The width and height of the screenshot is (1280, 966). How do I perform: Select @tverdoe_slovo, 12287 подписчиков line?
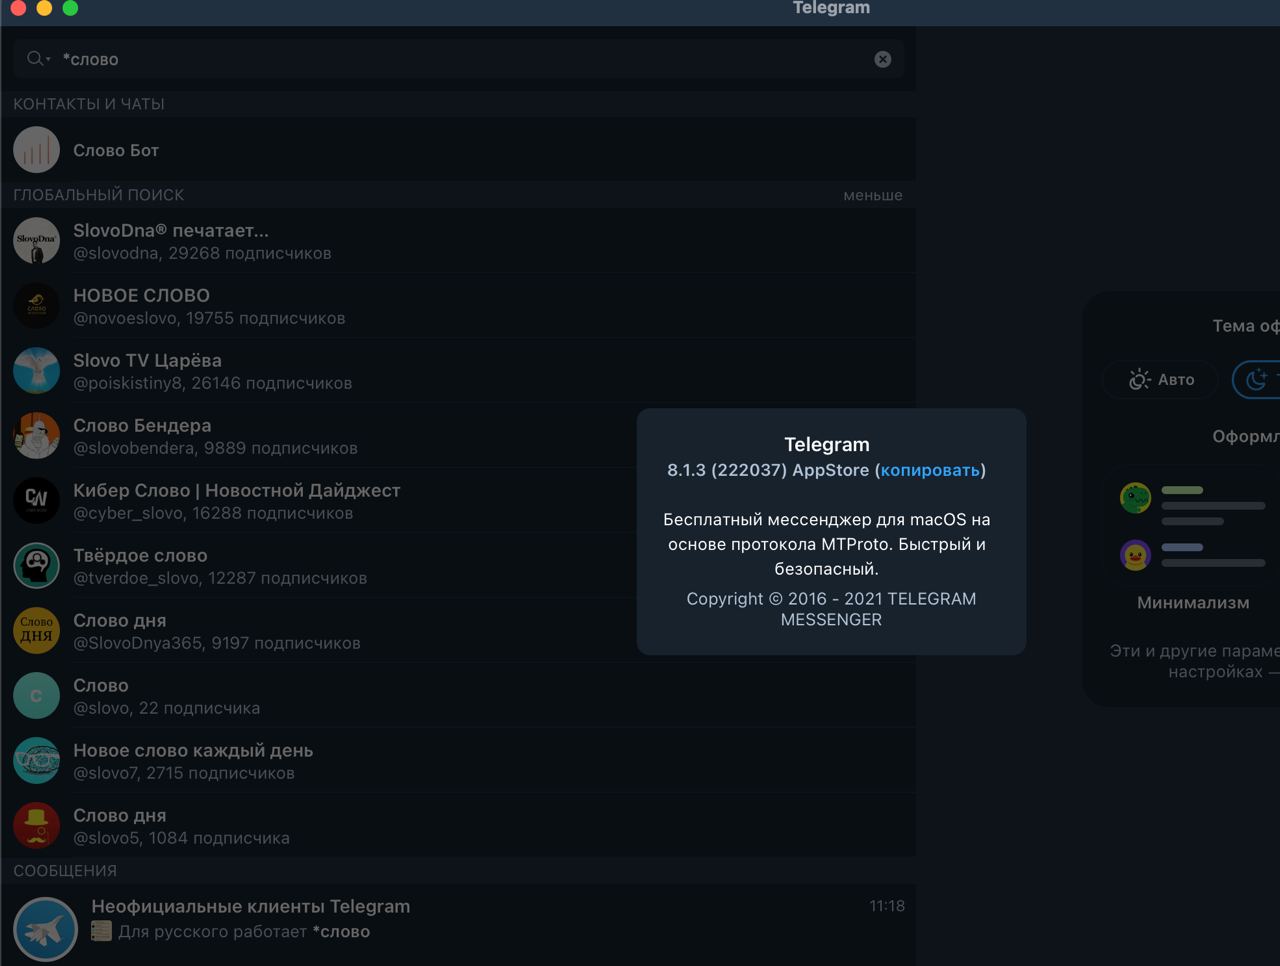click(x=220, y=578)
